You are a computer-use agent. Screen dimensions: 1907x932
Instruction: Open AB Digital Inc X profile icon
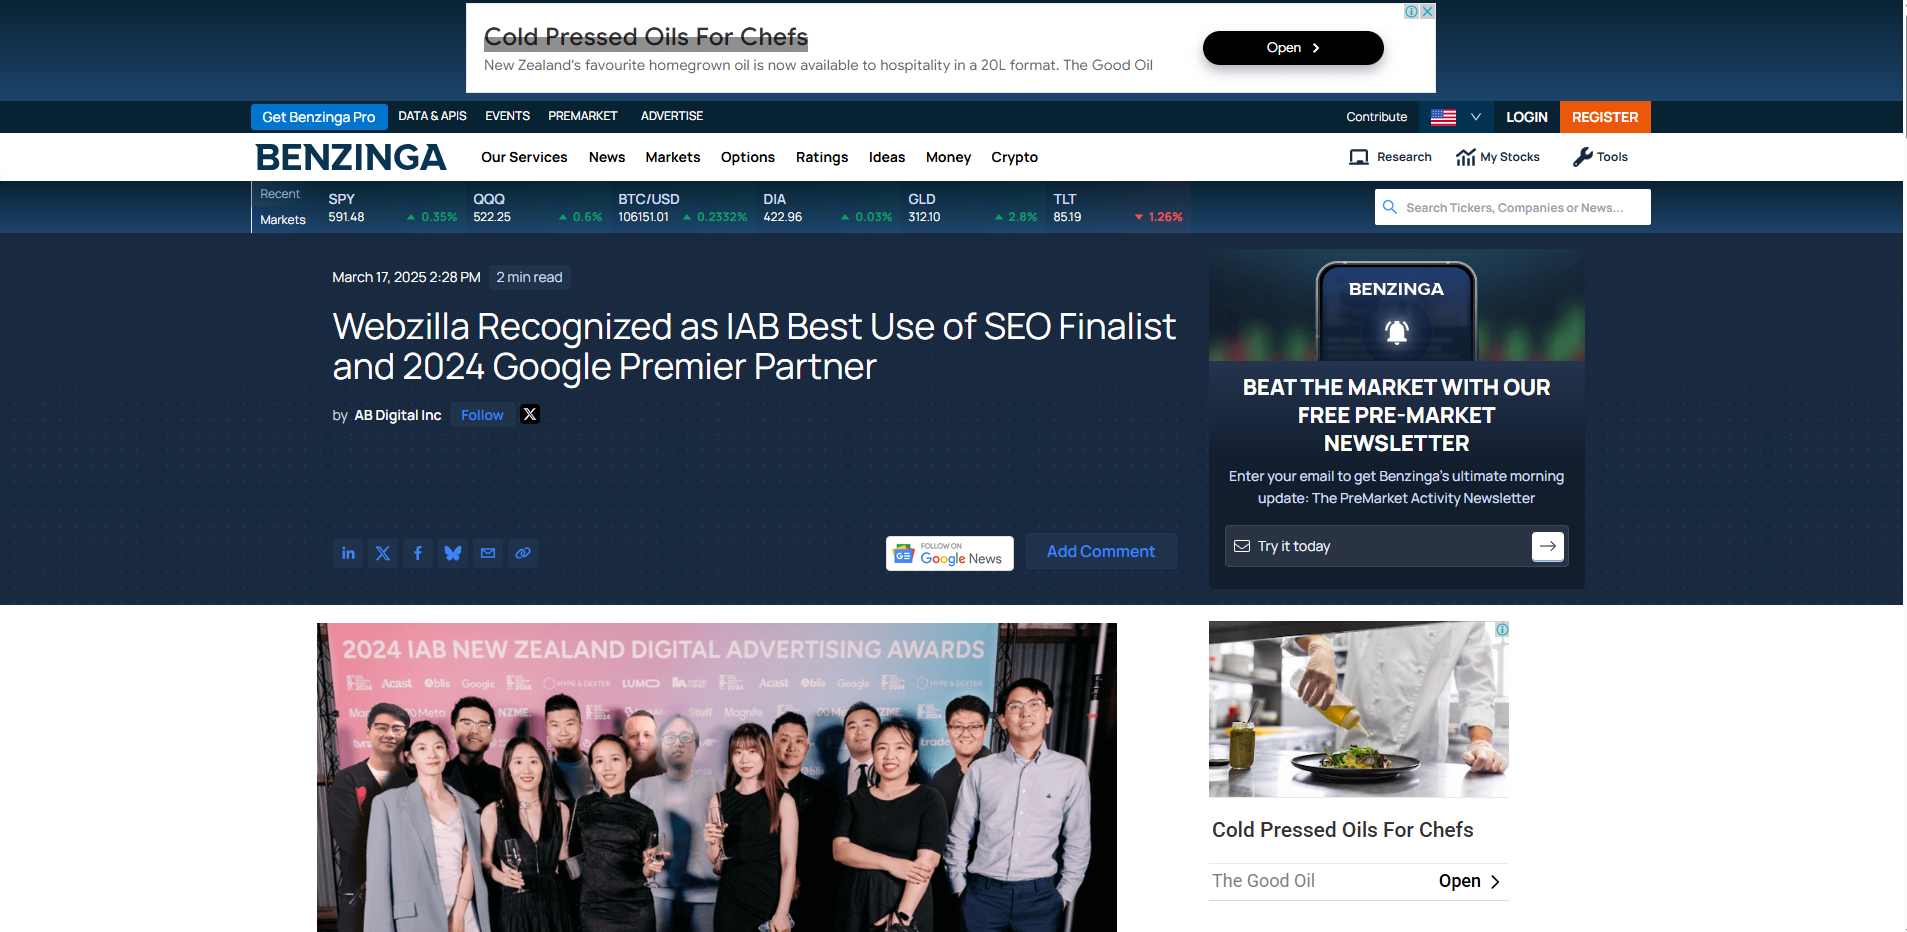click(x=530, y=414)
